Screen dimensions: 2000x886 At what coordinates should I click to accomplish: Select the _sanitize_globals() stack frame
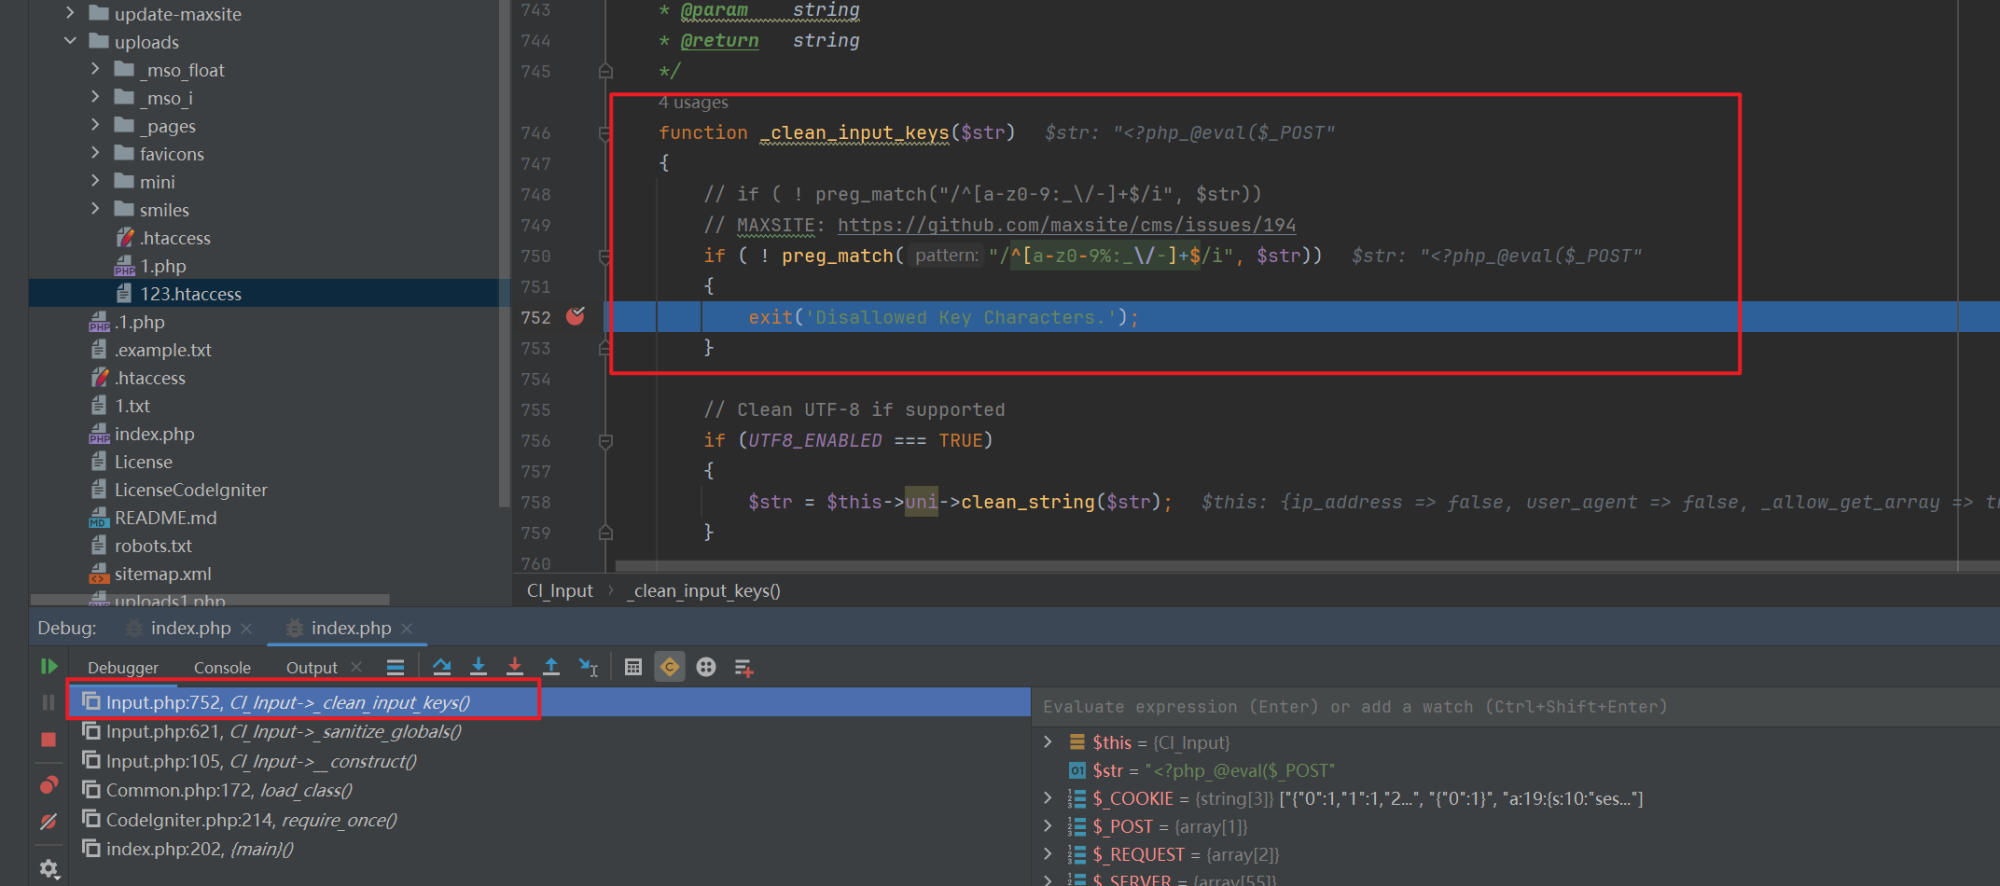(284, 732)
